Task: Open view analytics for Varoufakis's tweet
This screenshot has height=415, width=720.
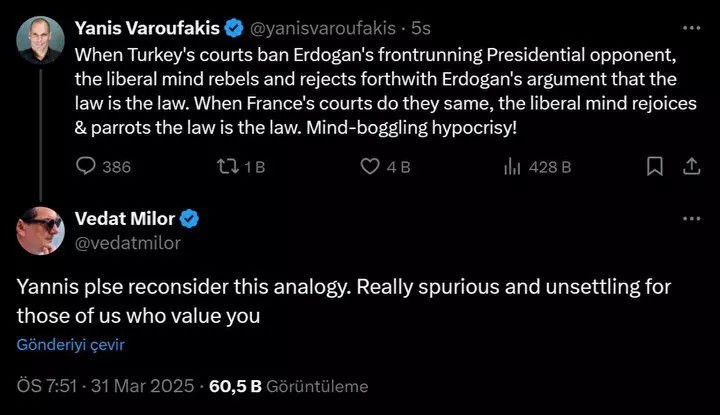Action: click(x=510, y=167)
